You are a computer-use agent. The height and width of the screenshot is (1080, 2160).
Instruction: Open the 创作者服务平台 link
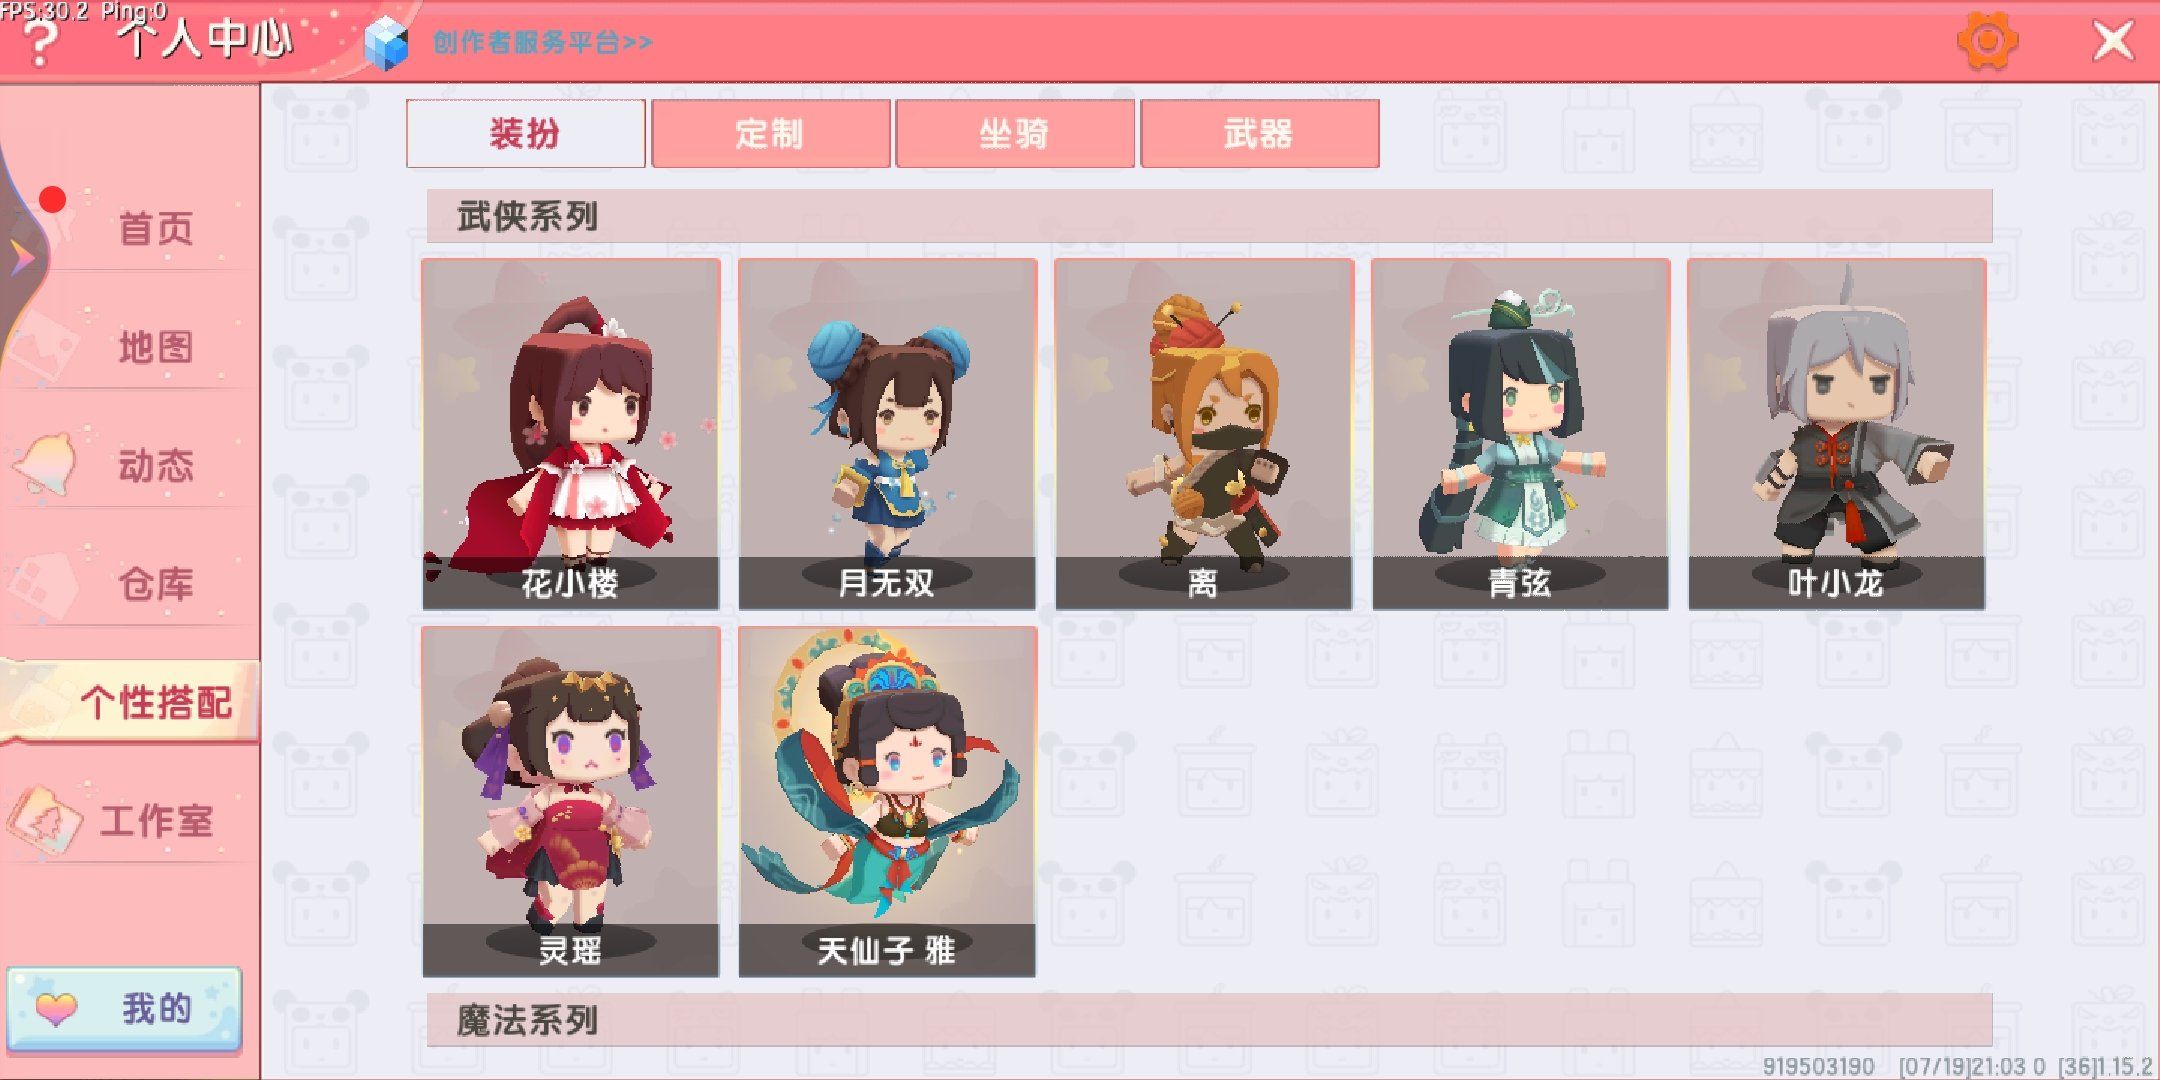tap(543, 43)
